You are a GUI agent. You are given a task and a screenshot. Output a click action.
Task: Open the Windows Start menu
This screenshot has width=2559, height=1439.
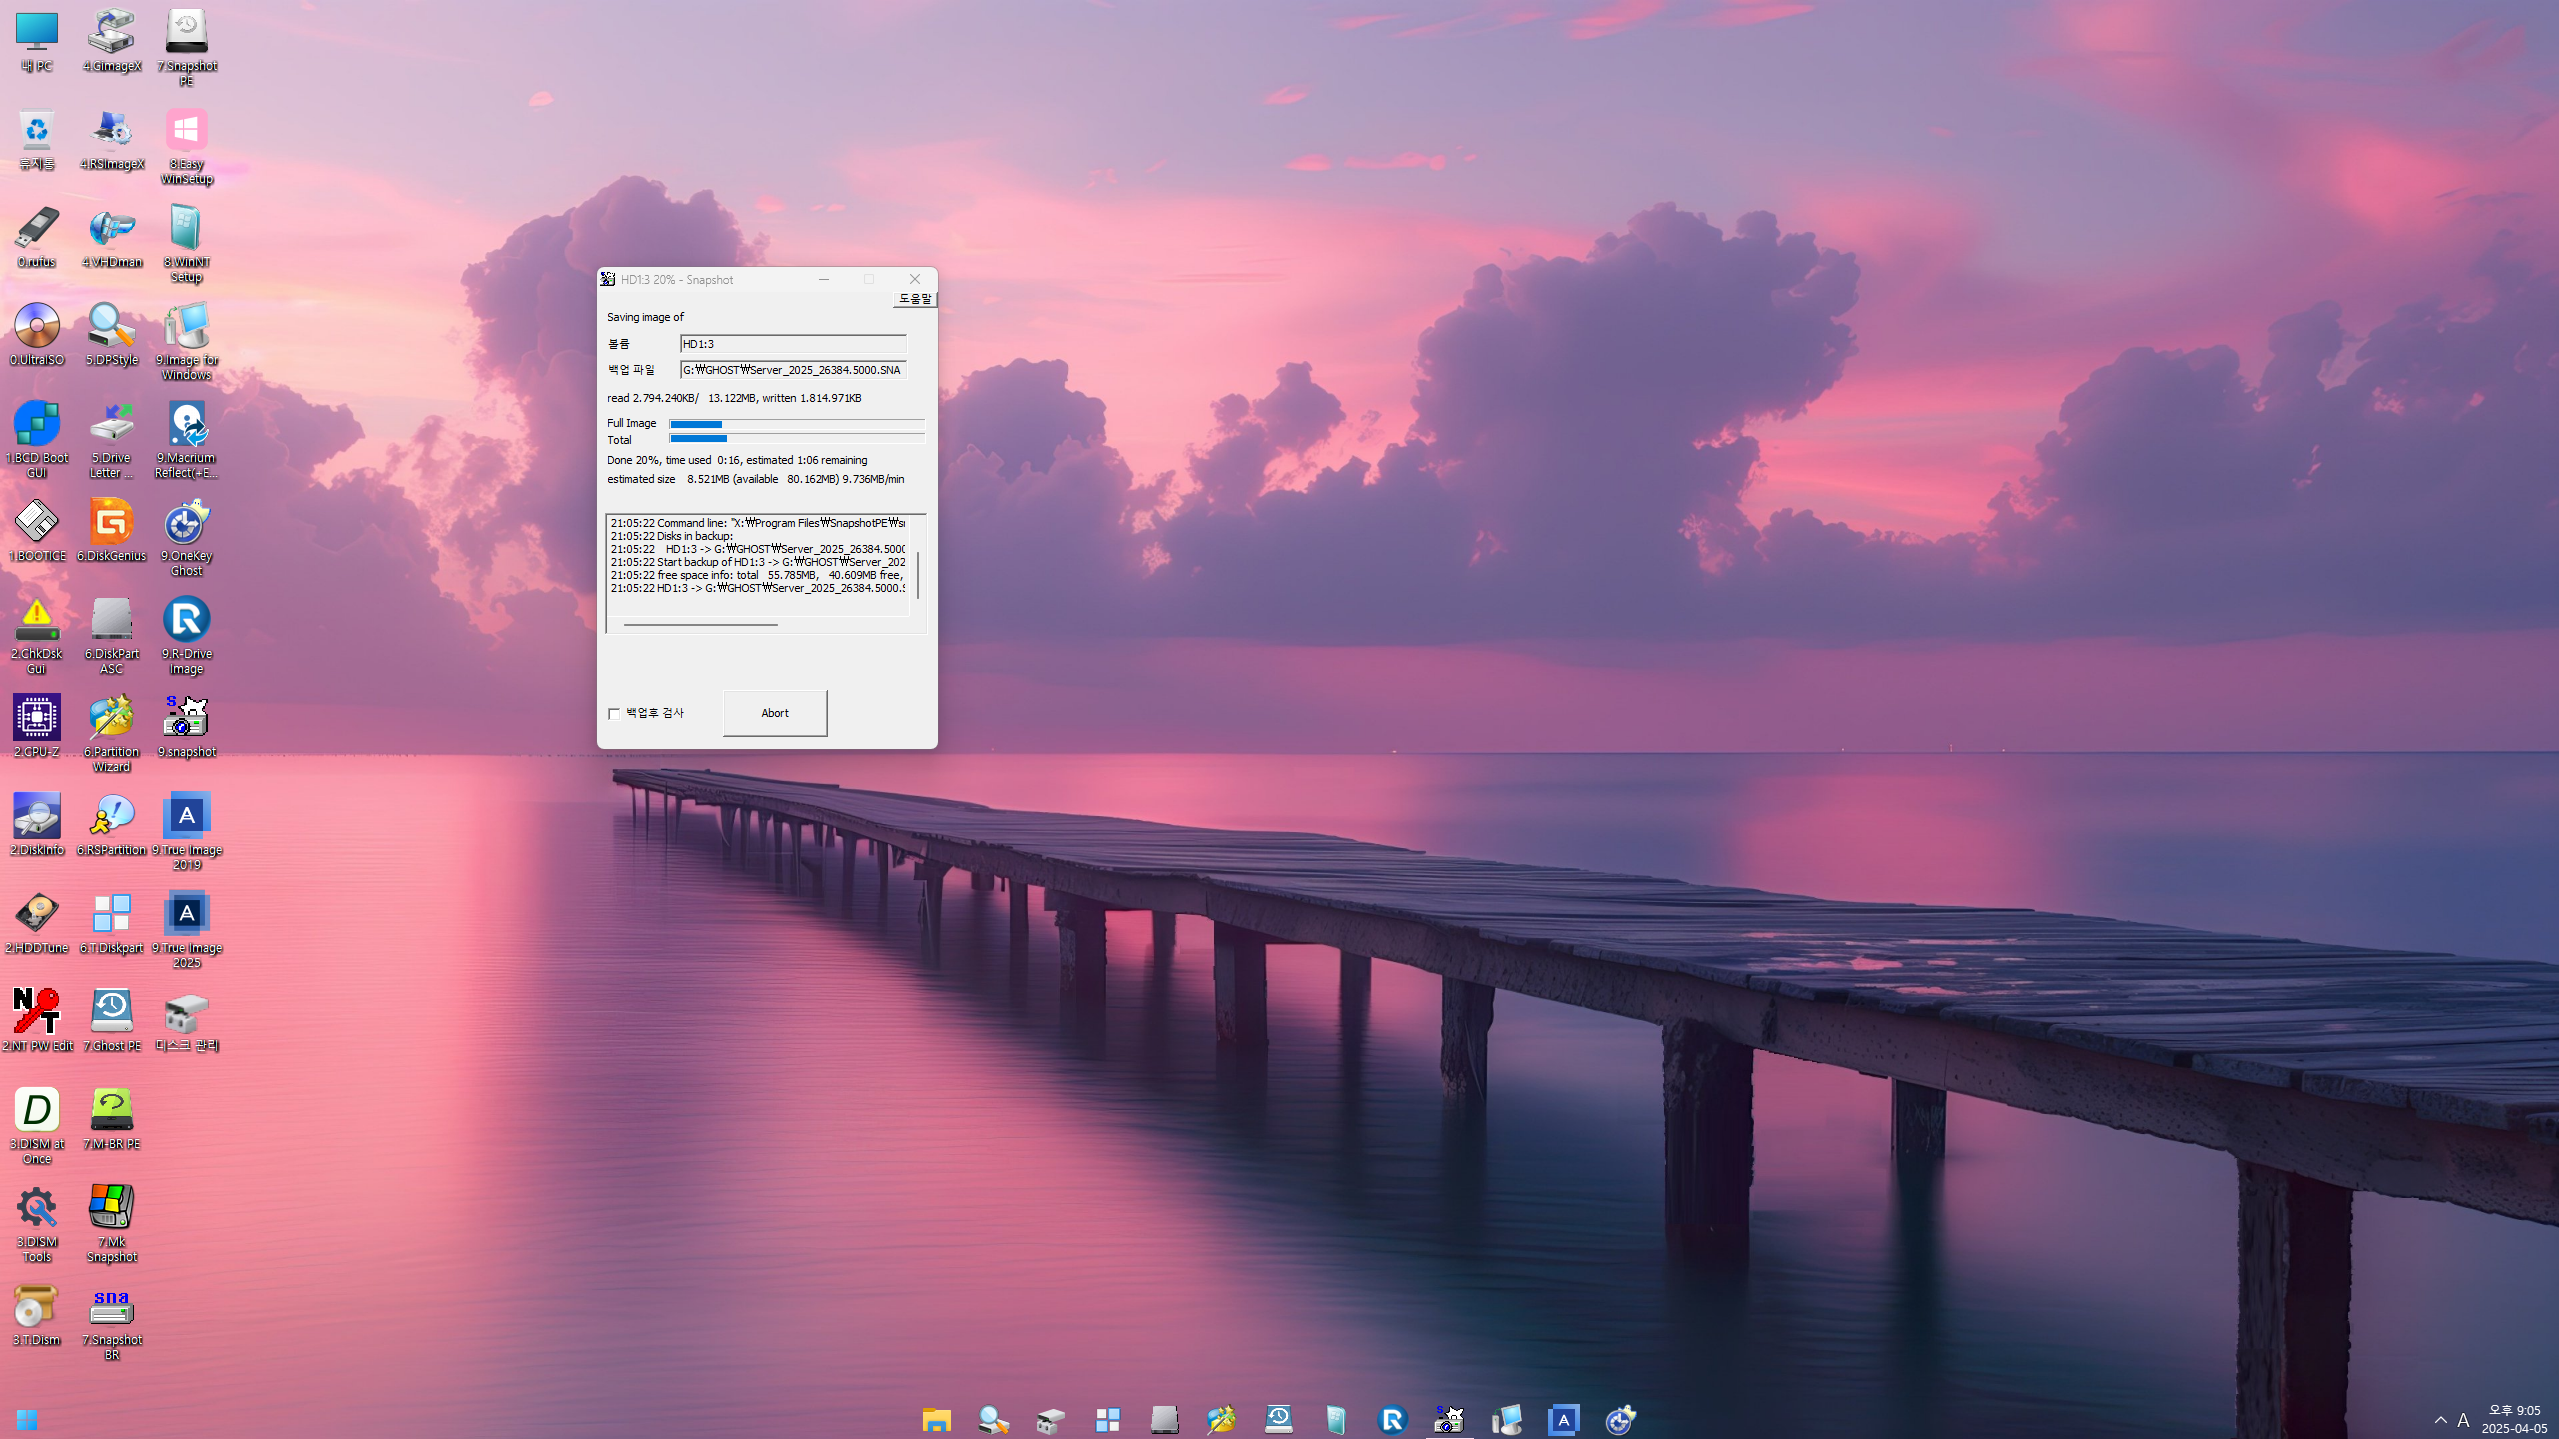tap(27, 1420)
